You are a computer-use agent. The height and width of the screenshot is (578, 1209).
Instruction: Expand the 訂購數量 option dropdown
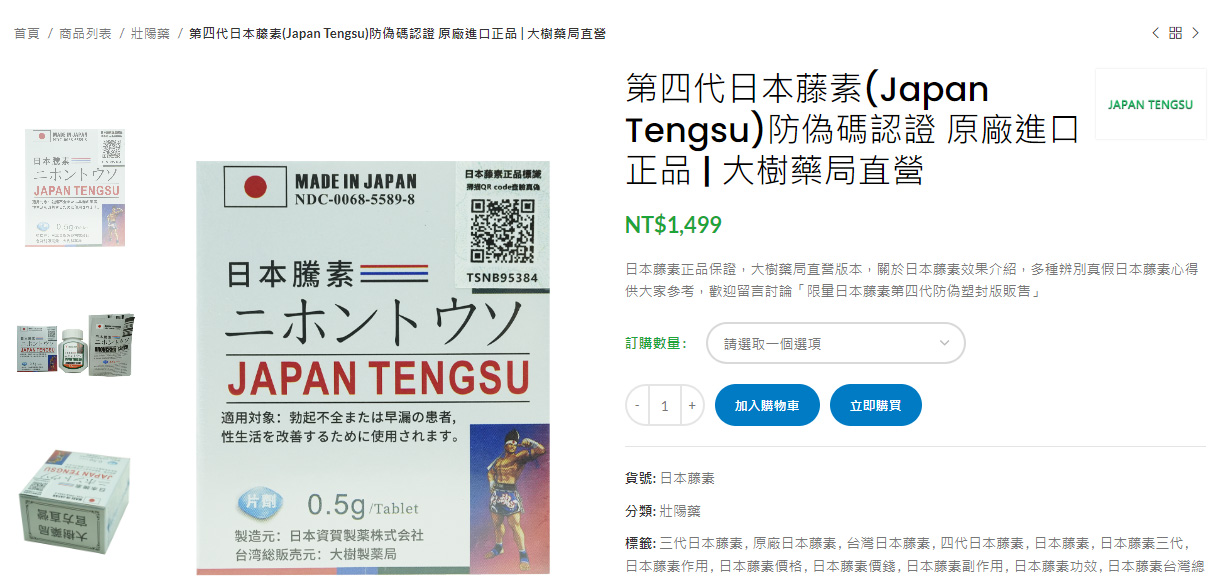coord(836,343)
